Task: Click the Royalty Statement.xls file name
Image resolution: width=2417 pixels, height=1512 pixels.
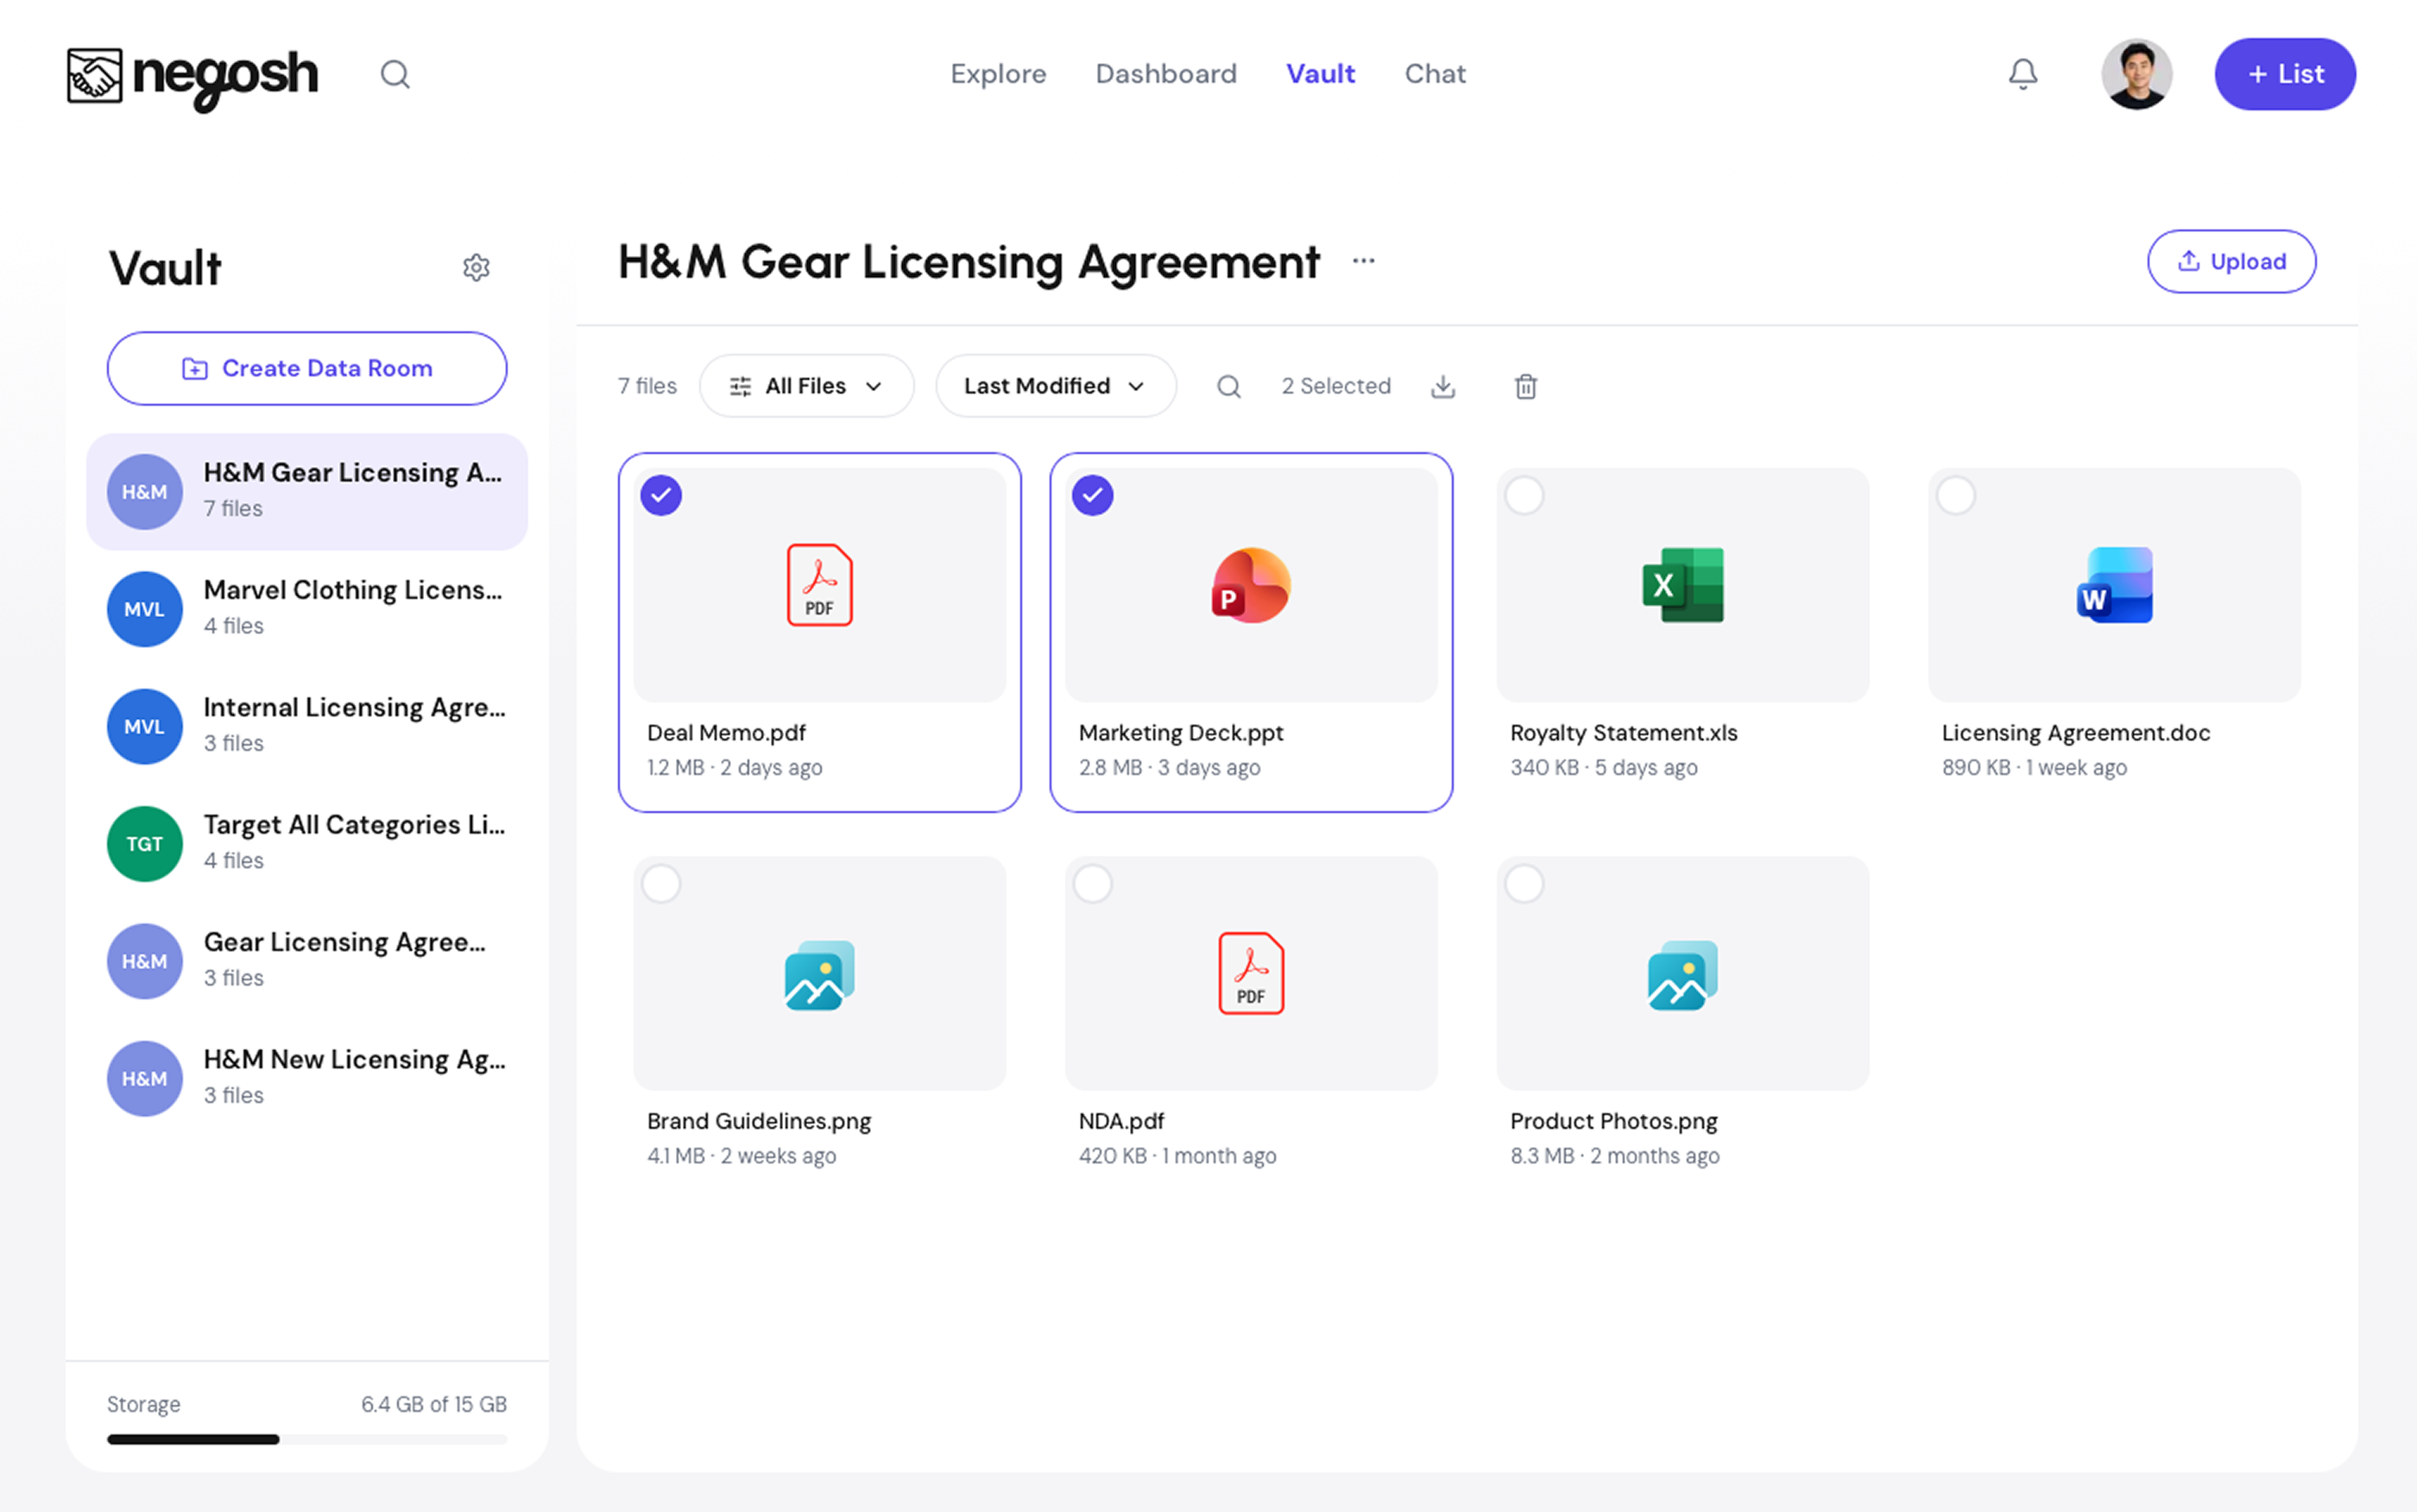Action: 1624,733
